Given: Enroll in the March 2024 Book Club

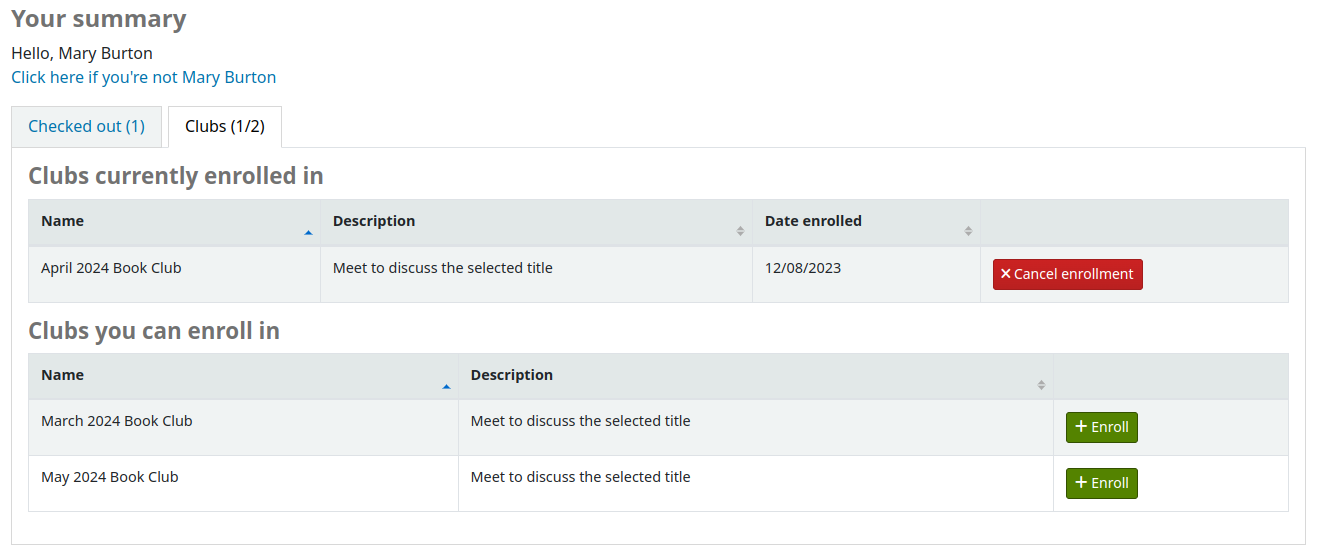Looking at the screenshot, I should (x=1101, y=427).
